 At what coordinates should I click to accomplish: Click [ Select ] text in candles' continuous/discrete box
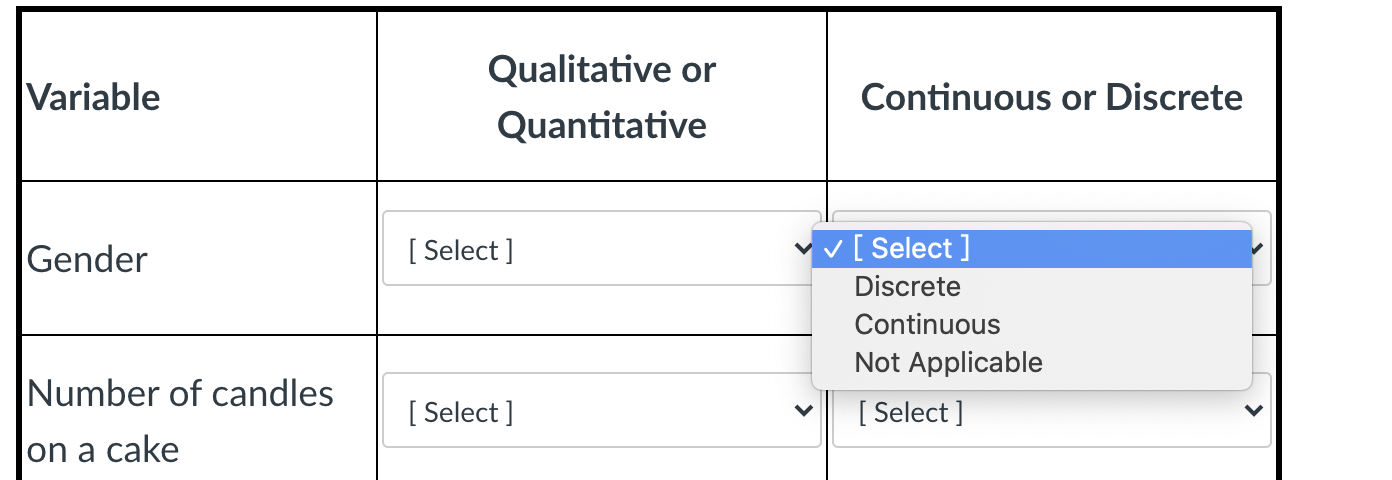point(911,412)
